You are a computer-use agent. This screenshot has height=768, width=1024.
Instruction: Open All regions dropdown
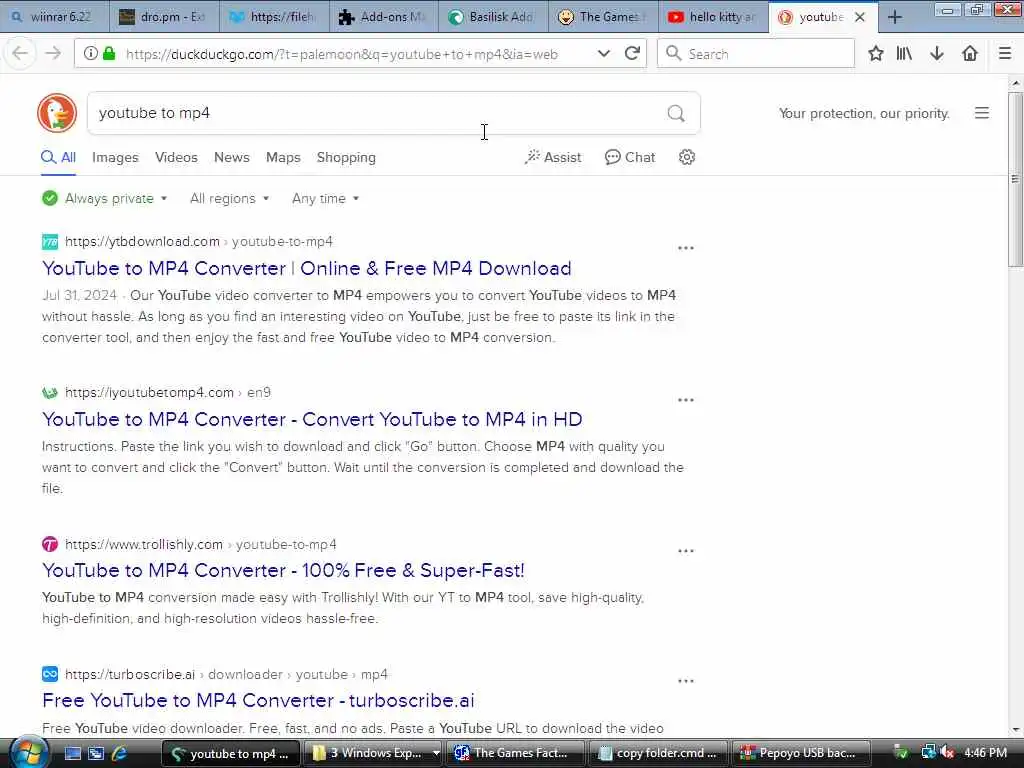coord(229,199)
